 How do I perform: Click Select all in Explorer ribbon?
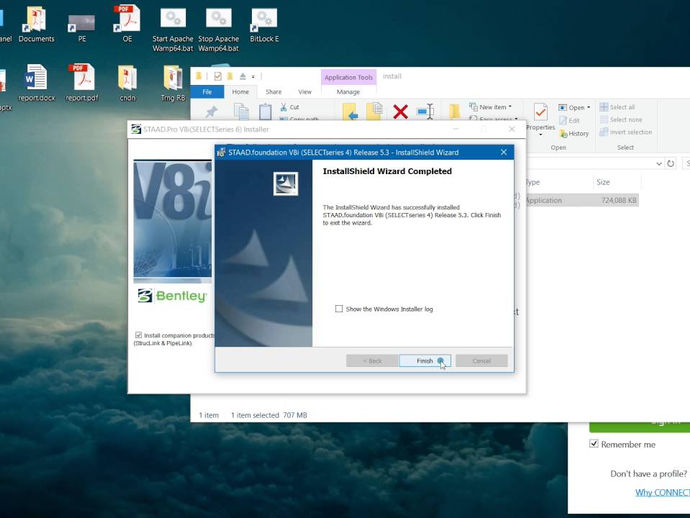(617, 107)
